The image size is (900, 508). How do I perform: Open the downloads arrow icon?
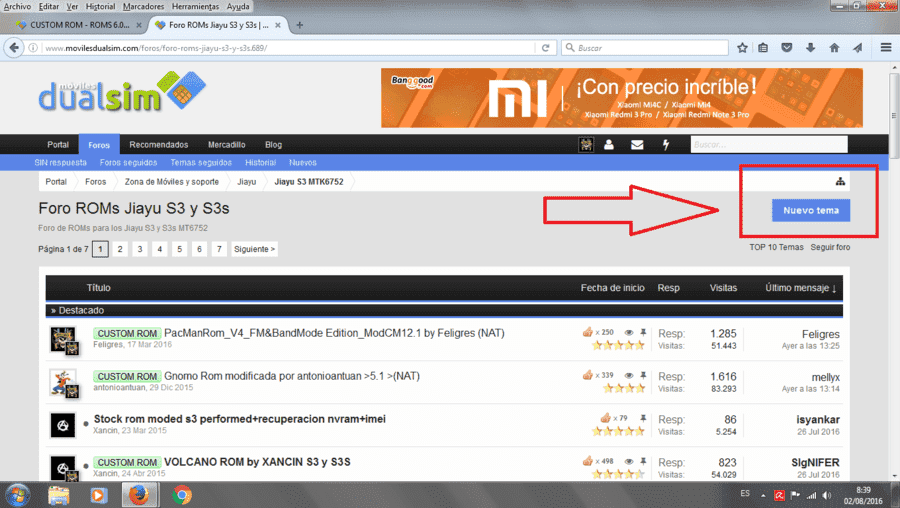(x=810, y=48)
